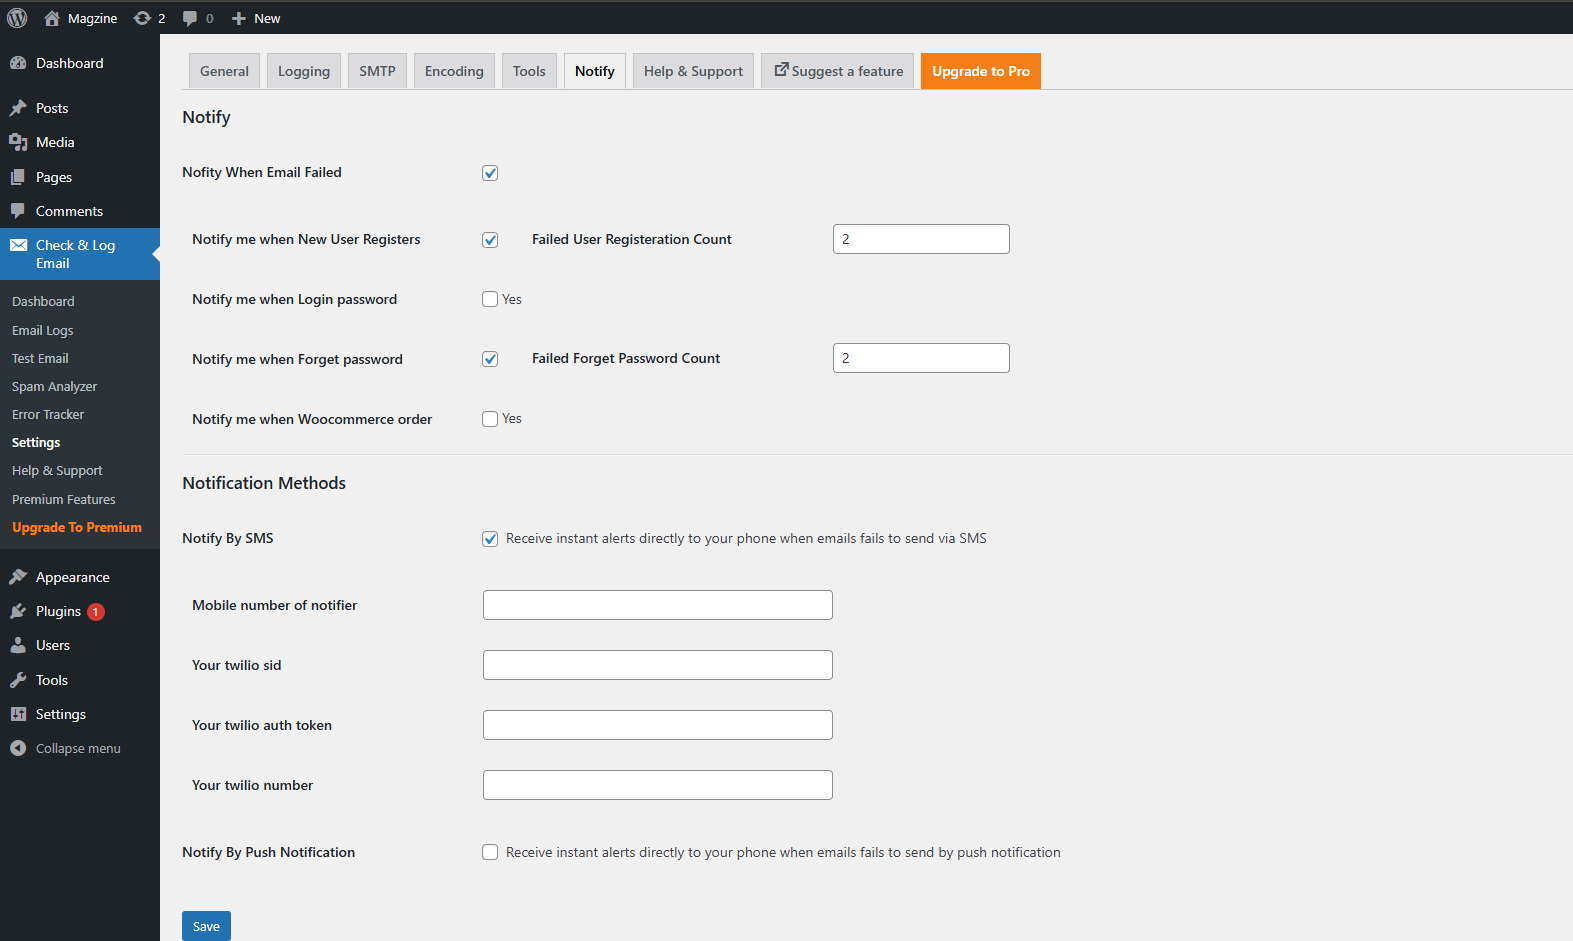Switch to the General tab
Screen dimensions: 1573x941
224,71
